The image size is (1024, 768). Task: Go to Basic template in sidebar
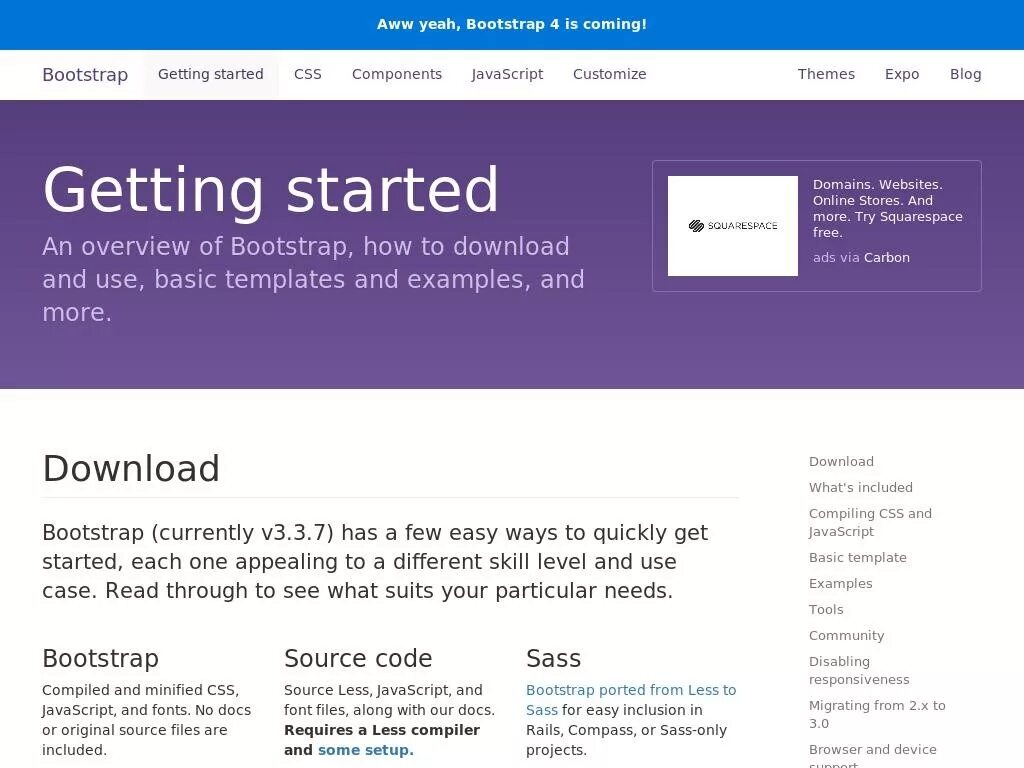click(x=857, y=557)
